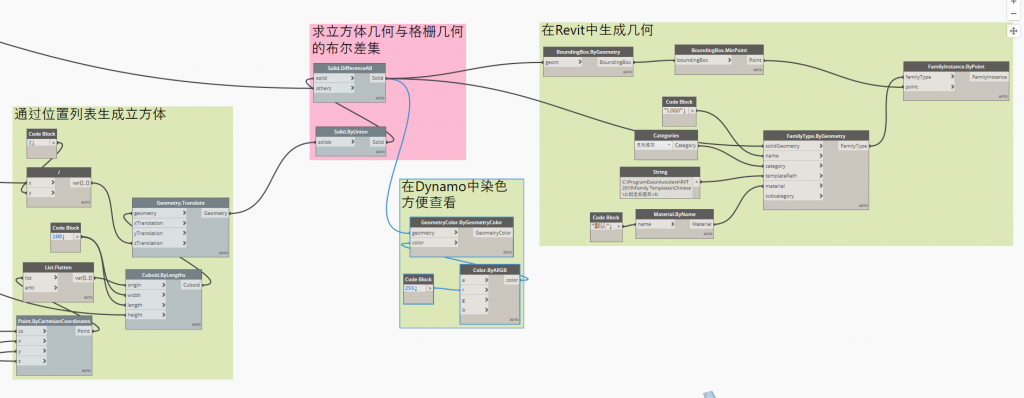Select the Point.ByCartesianCoordinates node header
The height and width of the screenshot is (398, 1024).
pos(54,321)
